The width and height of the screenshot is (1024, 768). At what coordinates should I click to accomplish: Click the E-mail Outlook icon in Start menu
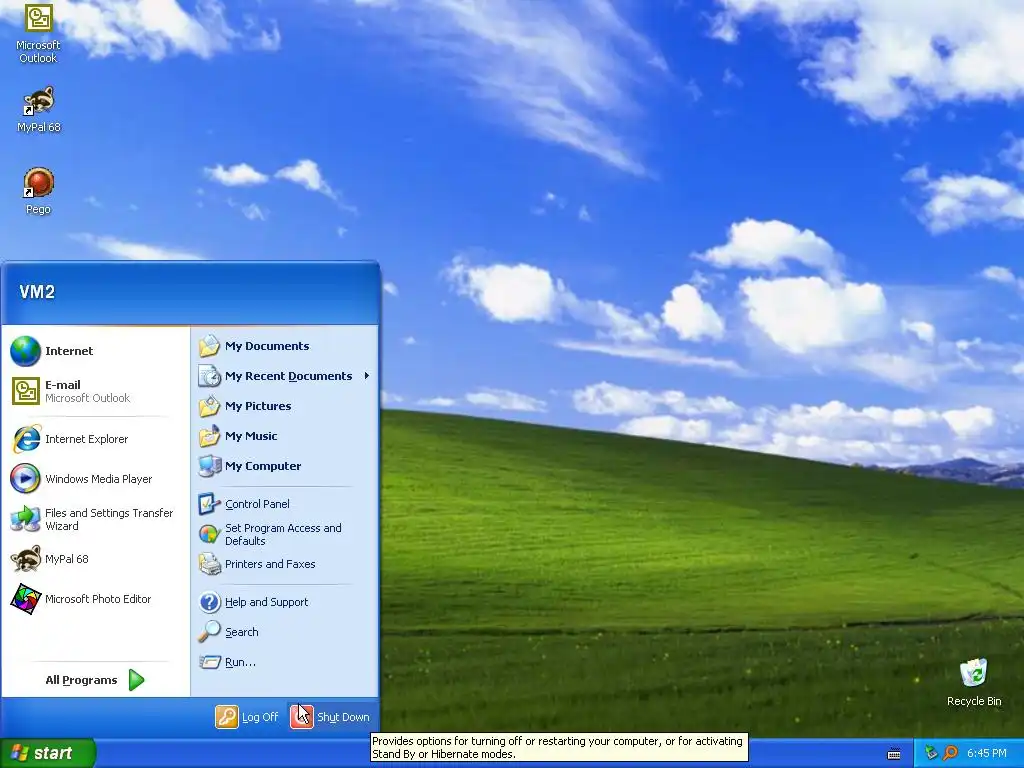click(x=25, y=391)
